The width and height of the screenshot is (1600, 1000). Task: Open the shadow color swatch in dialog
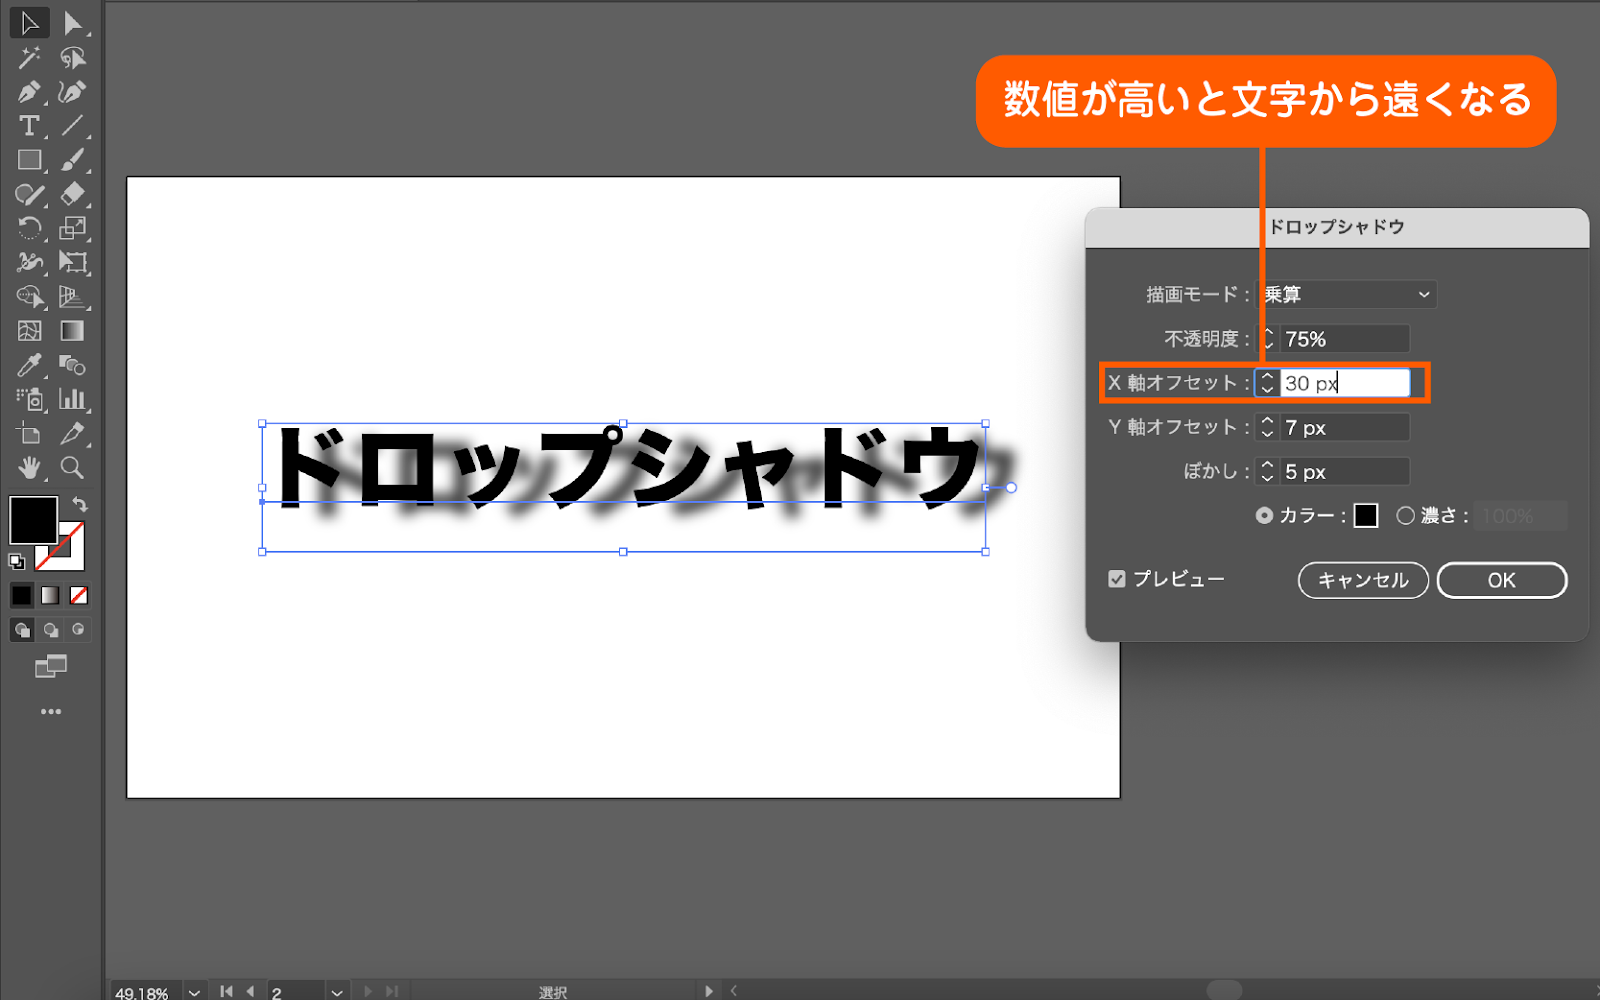coord(1366,516)
